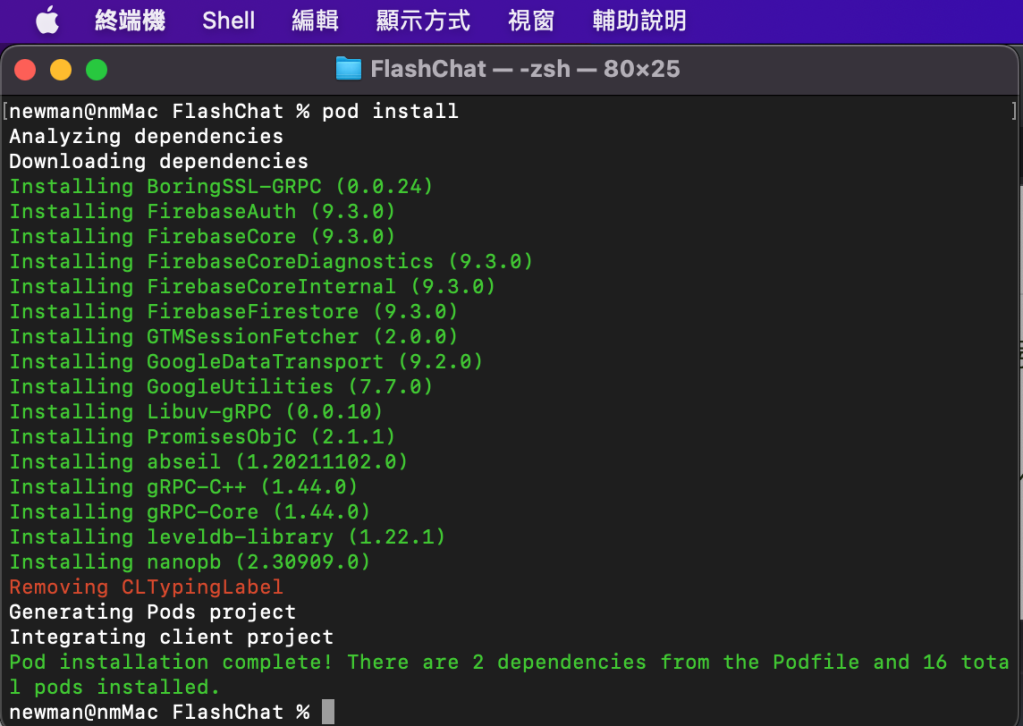
Task: Click the FlashChat folder icon in title bar
Action: point(348,69)
